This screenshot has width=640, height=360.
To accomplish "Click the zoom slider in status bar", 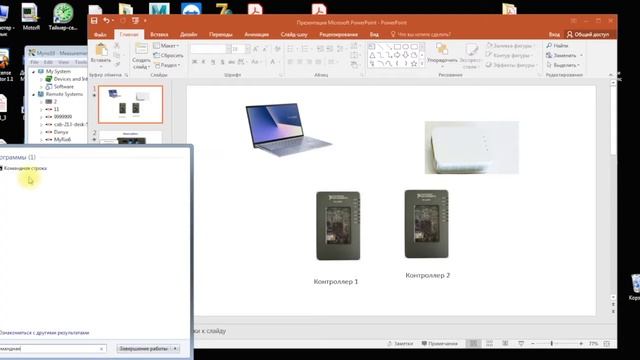I will [557, 344].
